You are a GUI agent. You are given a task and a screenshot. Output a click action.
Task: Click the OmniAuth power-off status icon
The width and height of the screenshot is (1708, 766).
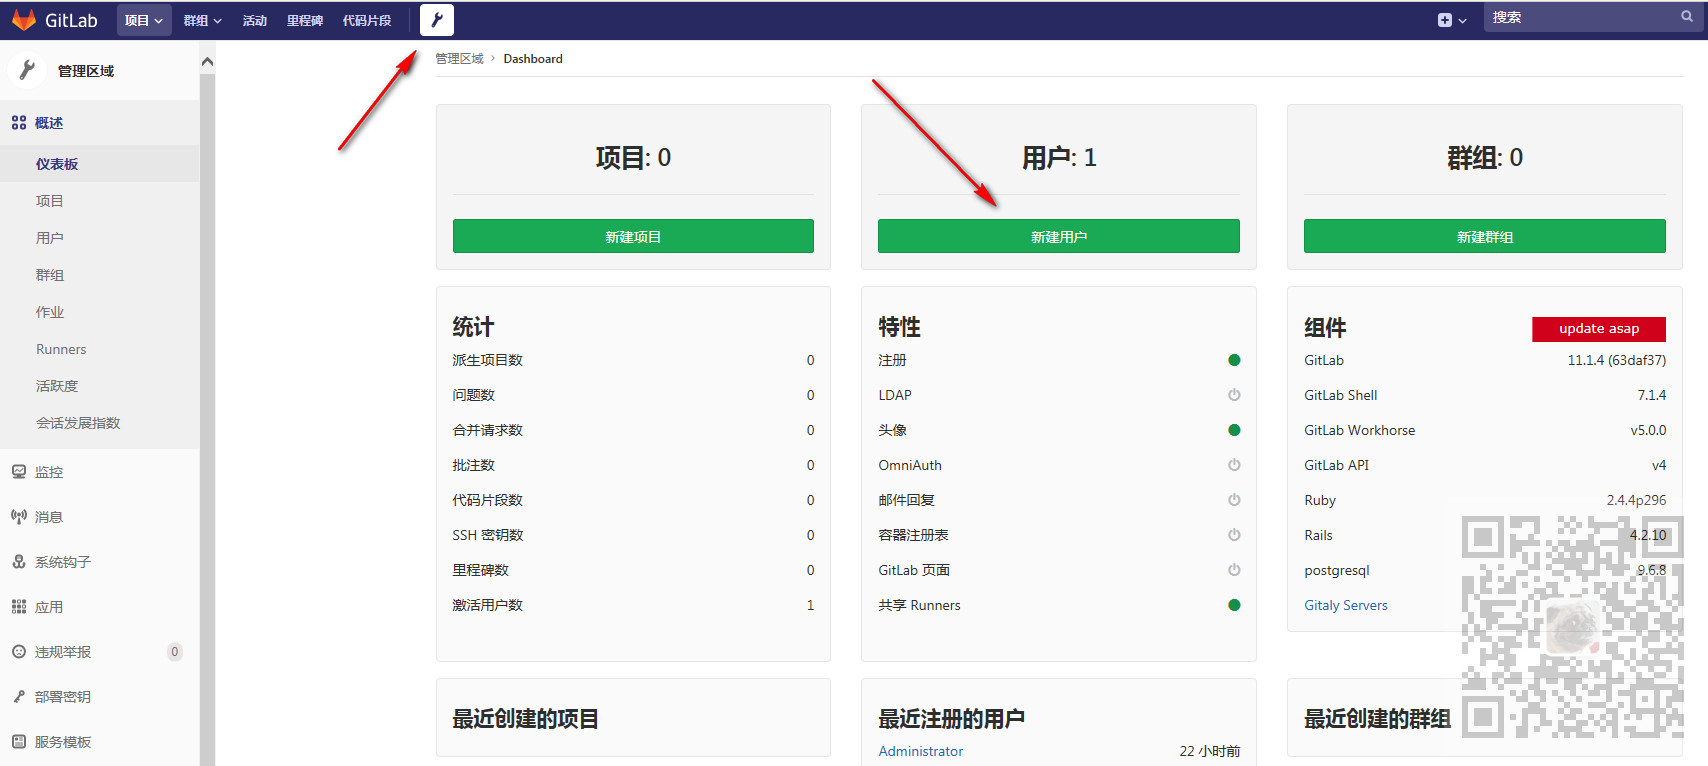[1234, 465]
